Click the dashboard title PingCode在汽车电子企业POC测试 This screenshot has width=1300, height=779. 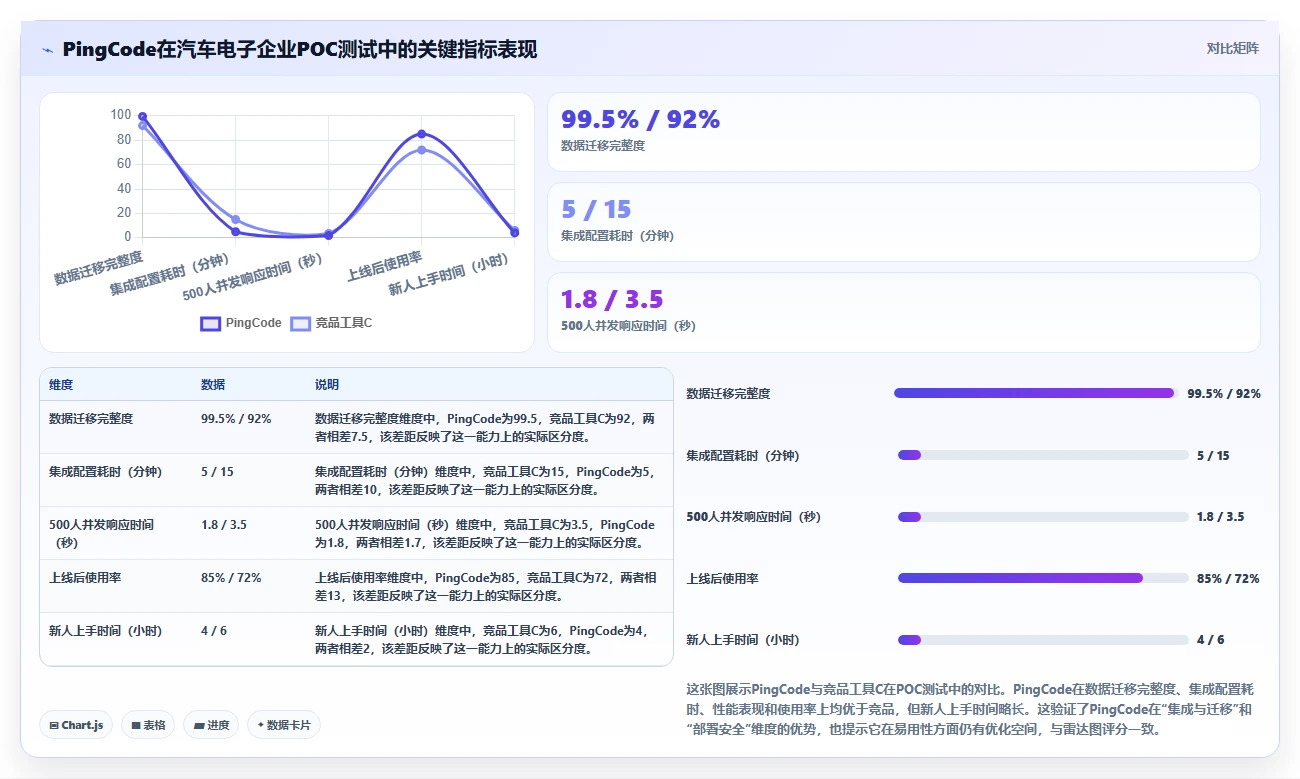300,49
